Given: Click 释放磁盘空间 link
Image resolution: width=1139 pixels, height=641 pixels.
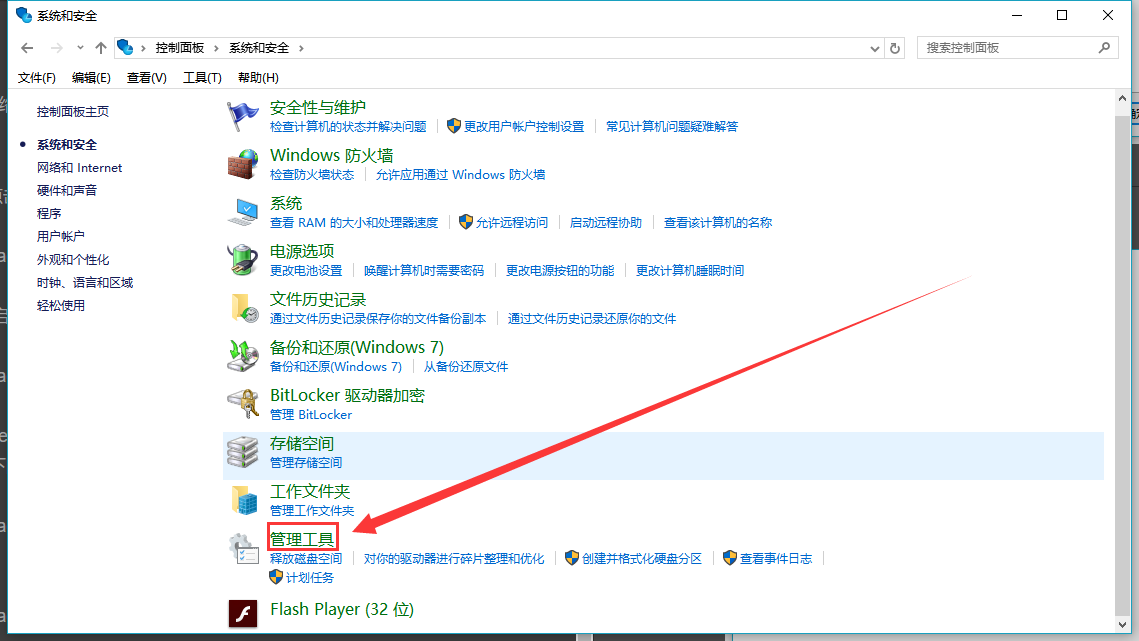Looking at the screenshot, I should [x=306, y=559].
